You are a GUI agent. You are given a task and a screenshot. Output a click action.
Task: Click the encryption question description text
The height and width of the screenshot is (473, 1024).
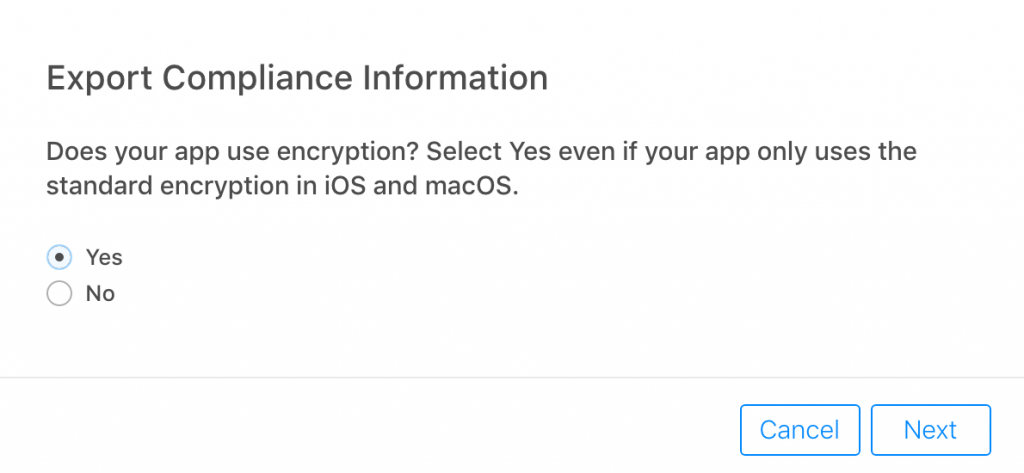pyautogui.click(x=481, y=169)
